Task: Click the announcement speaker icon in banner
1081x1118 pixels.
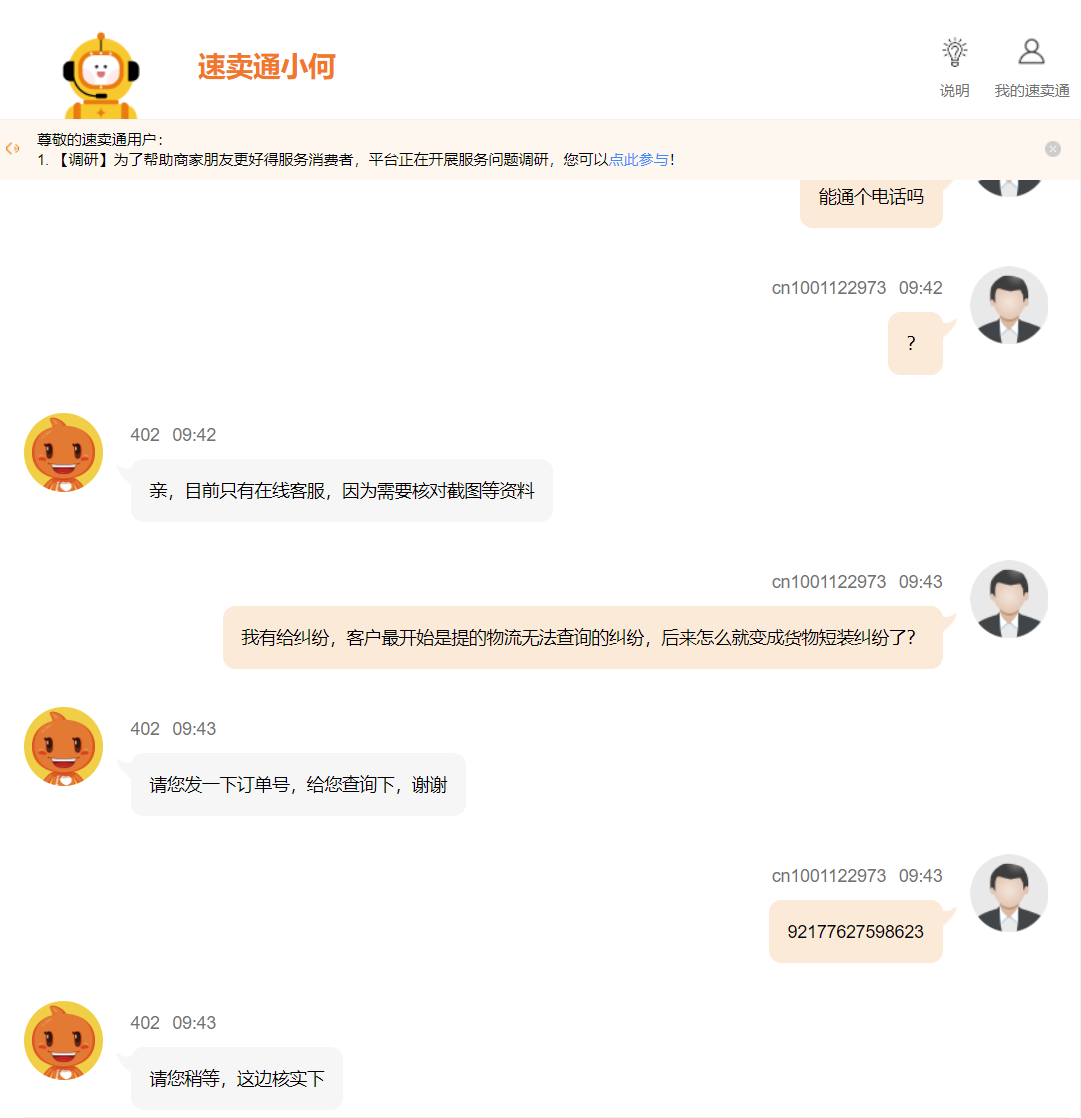Action: pyautogui.click(x=12, y=148)
